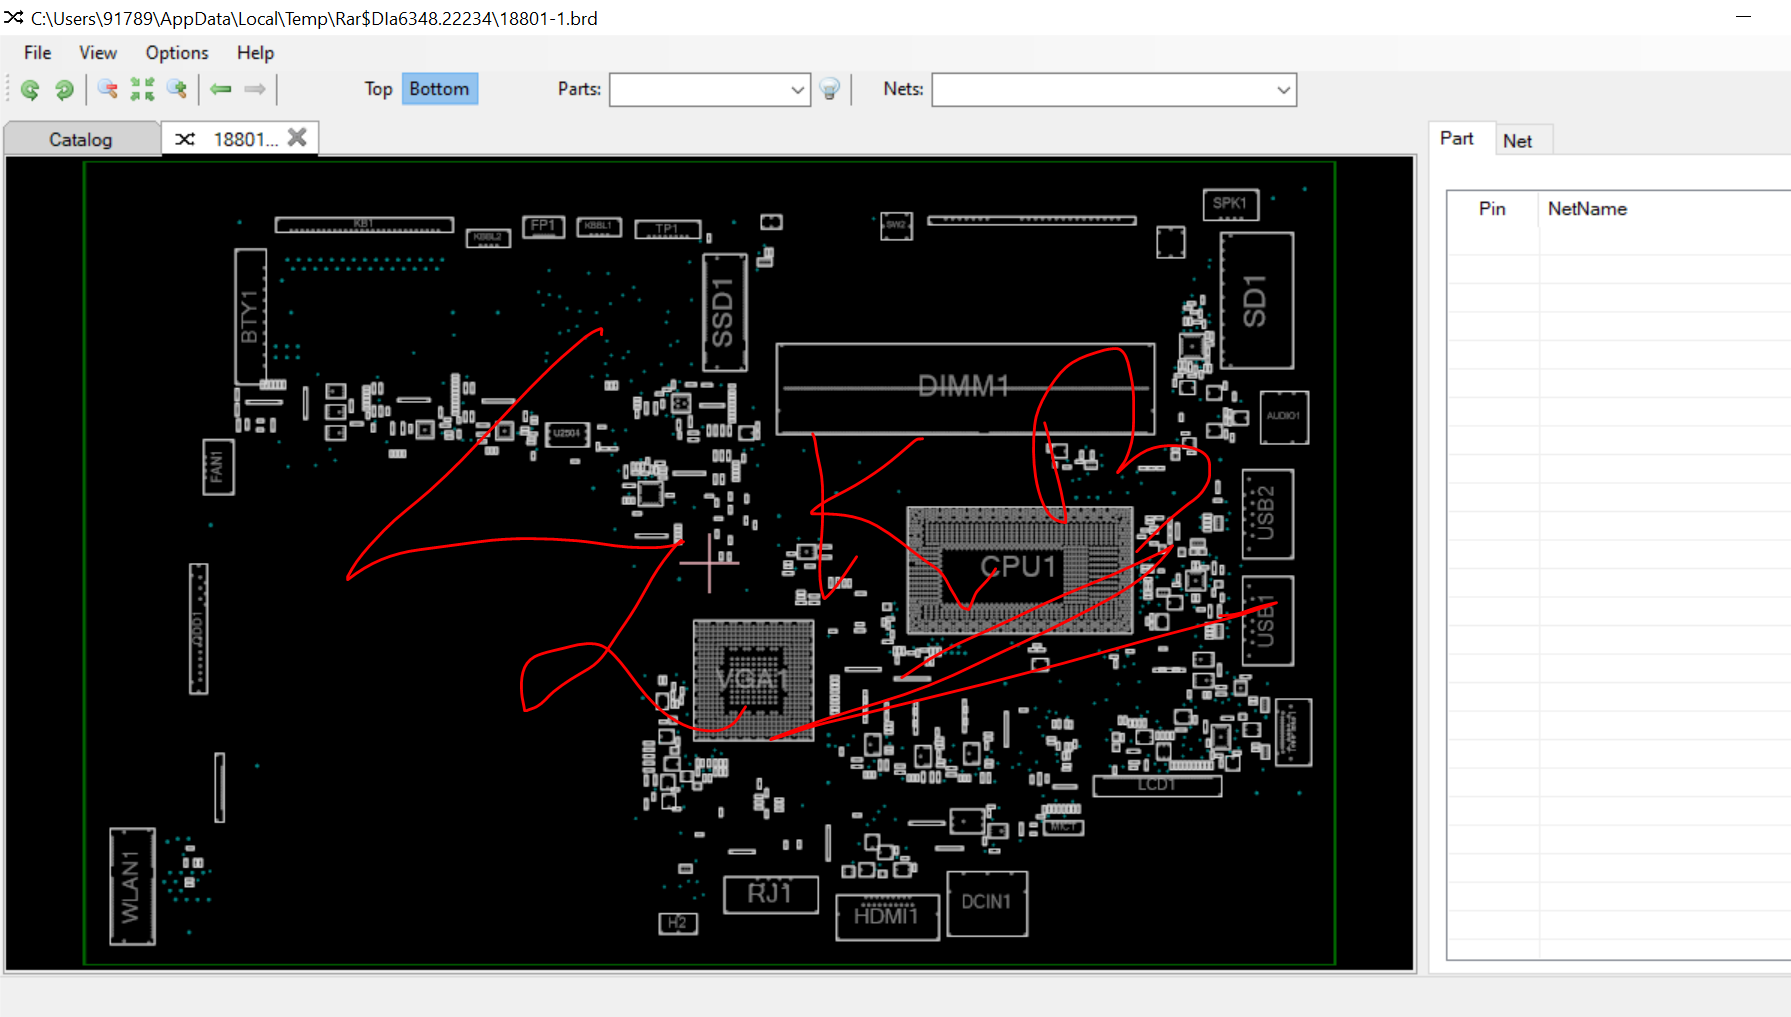Minimize the boardview window
This screenshot has height=1017, width=1791.
pyautogui.click(x=1743, y=17)
